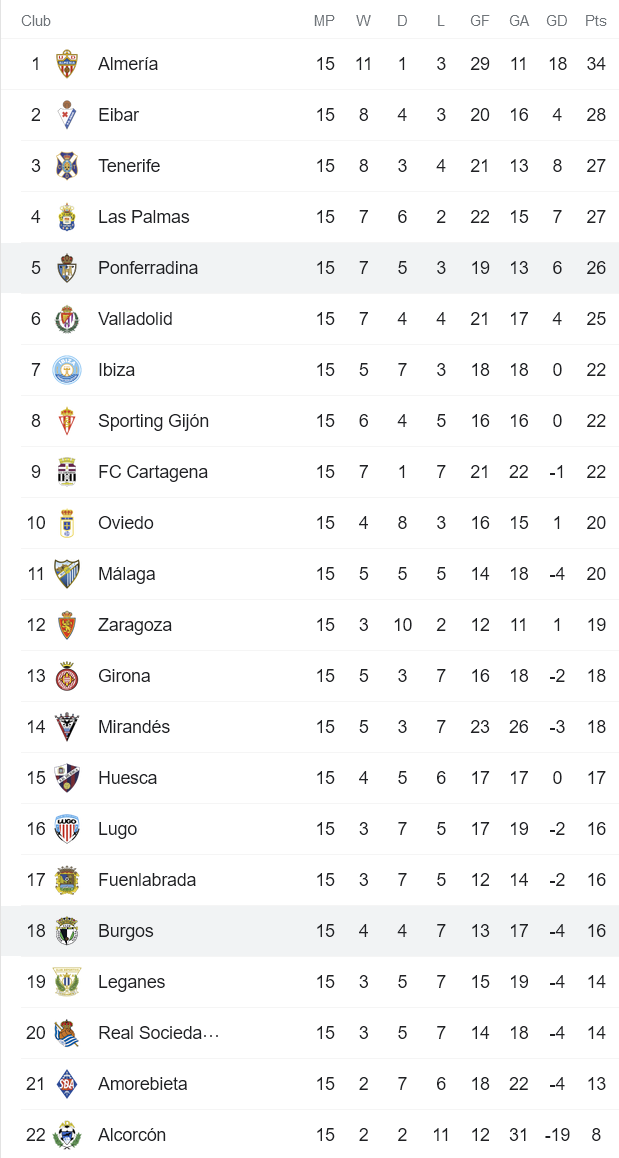
Task: Select the Ponferradina team crest
Action: click(68, 267)
